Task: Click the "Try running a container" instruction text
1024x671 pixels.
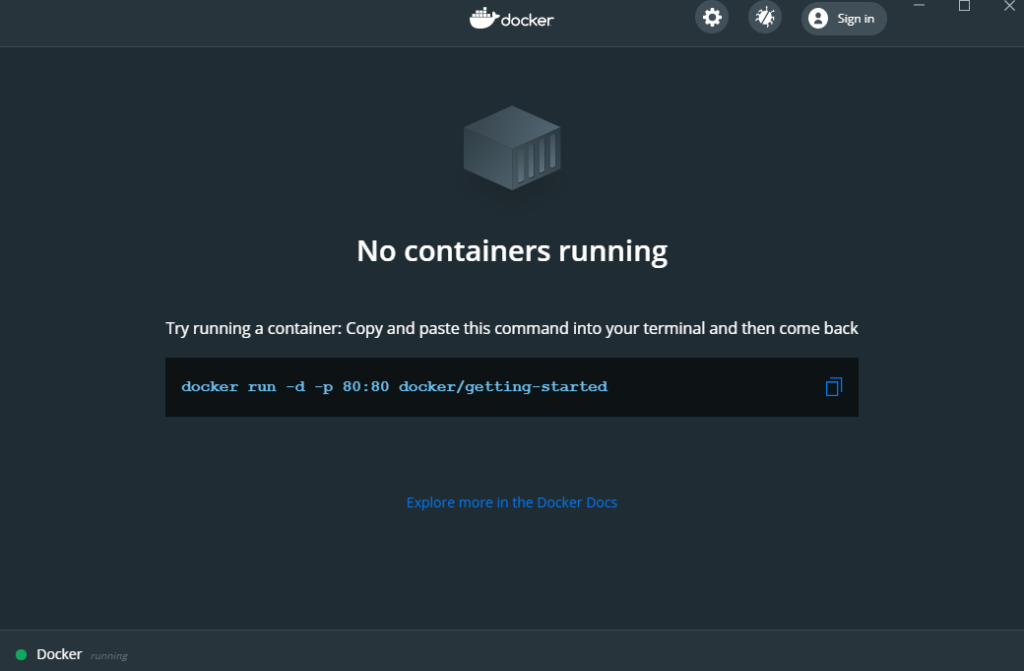Action: click(511, 328)
